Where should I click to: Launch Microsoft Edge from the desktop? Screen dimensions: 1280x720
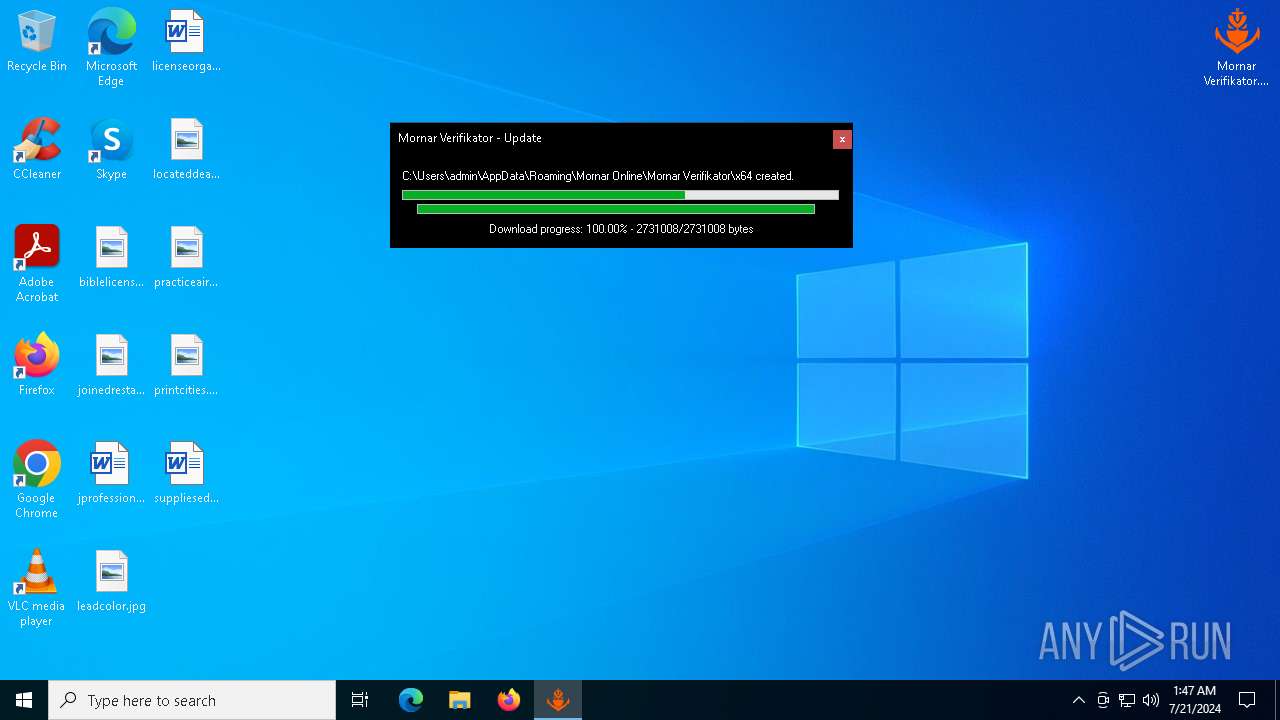coord(111,48)
